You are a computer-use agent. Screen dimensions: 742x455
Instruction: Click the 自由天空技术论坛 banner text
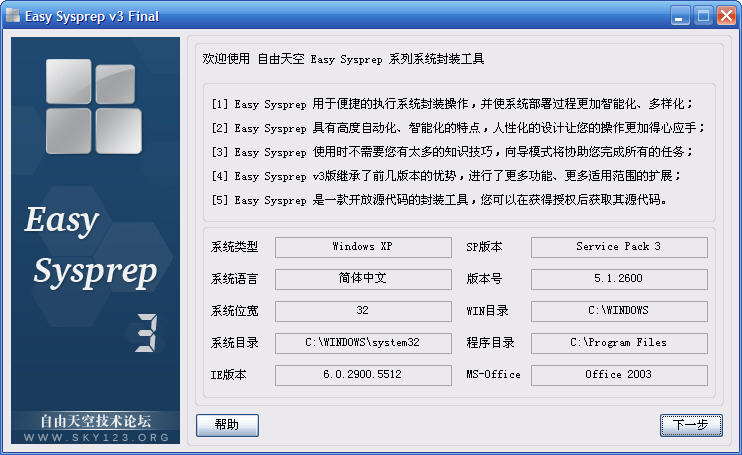click(x=94, y=420)
